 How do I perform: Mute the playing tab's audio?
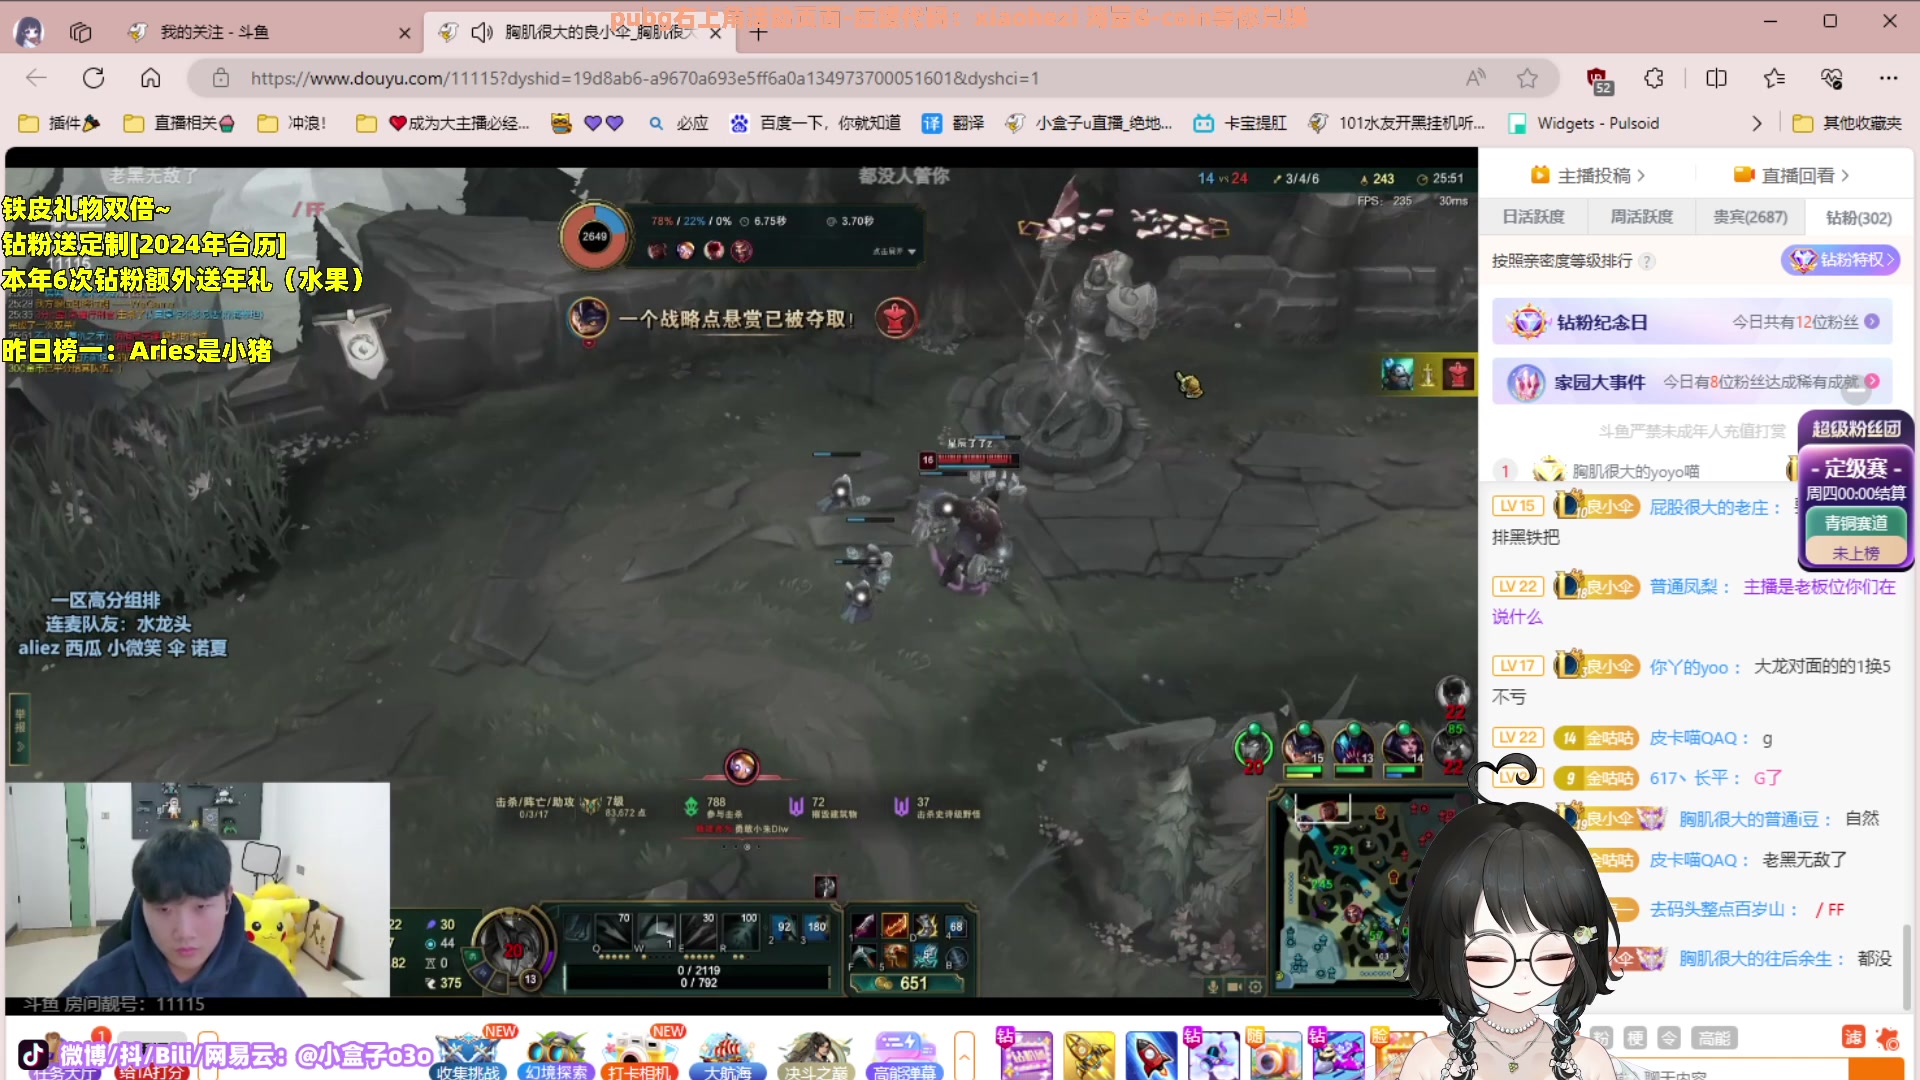click(481, 32)
